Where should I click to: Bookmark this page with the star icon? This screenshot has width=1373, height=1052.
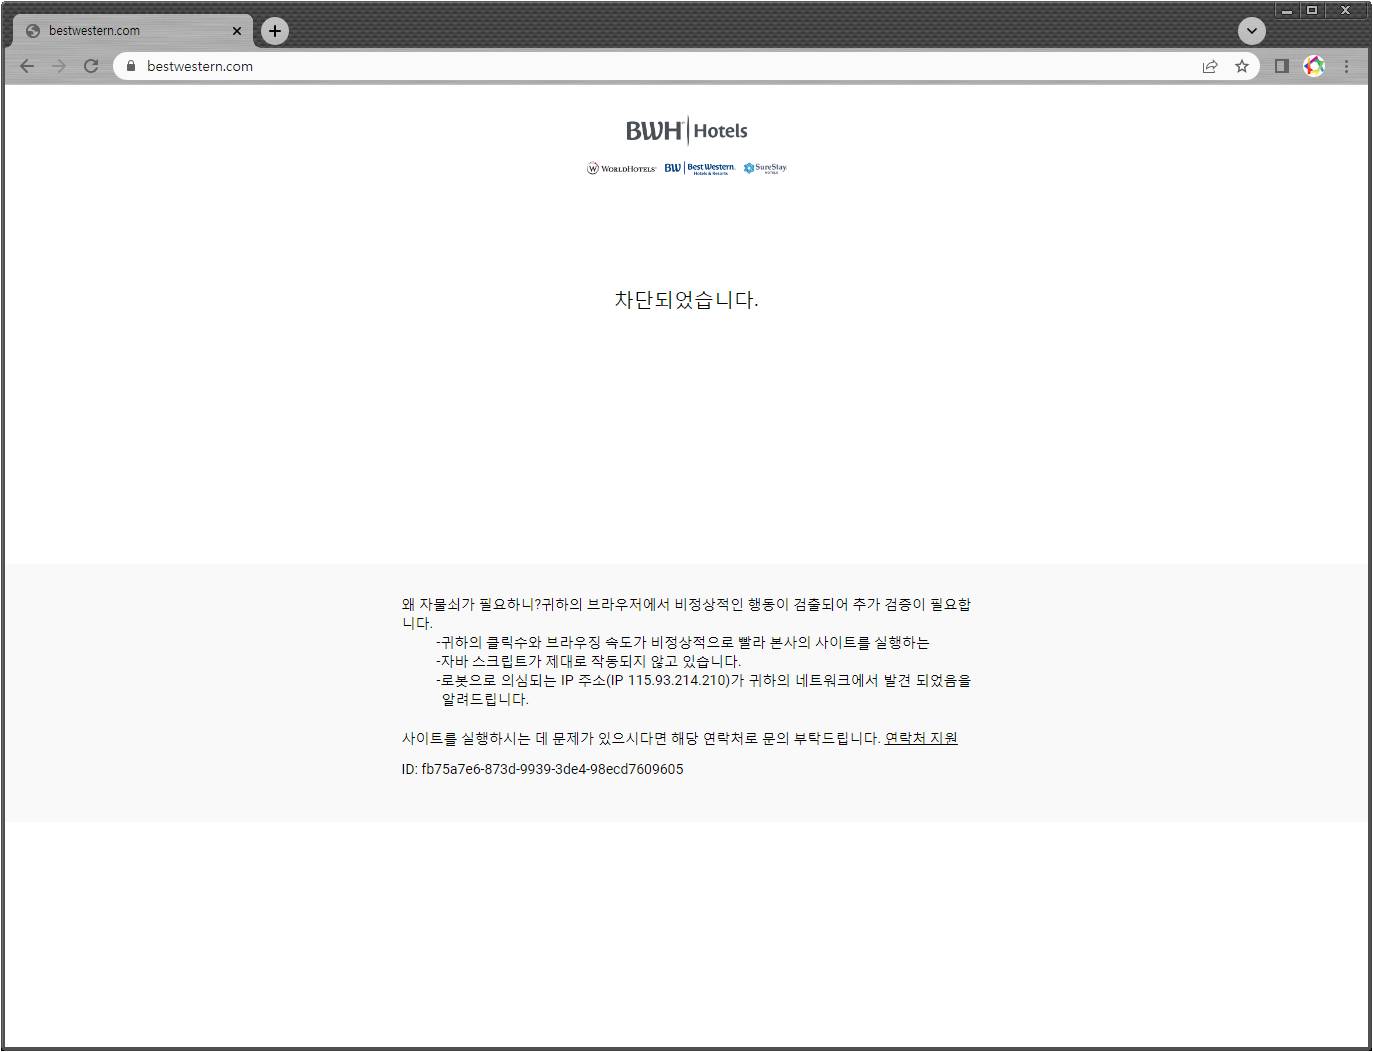click(1242, 66)
